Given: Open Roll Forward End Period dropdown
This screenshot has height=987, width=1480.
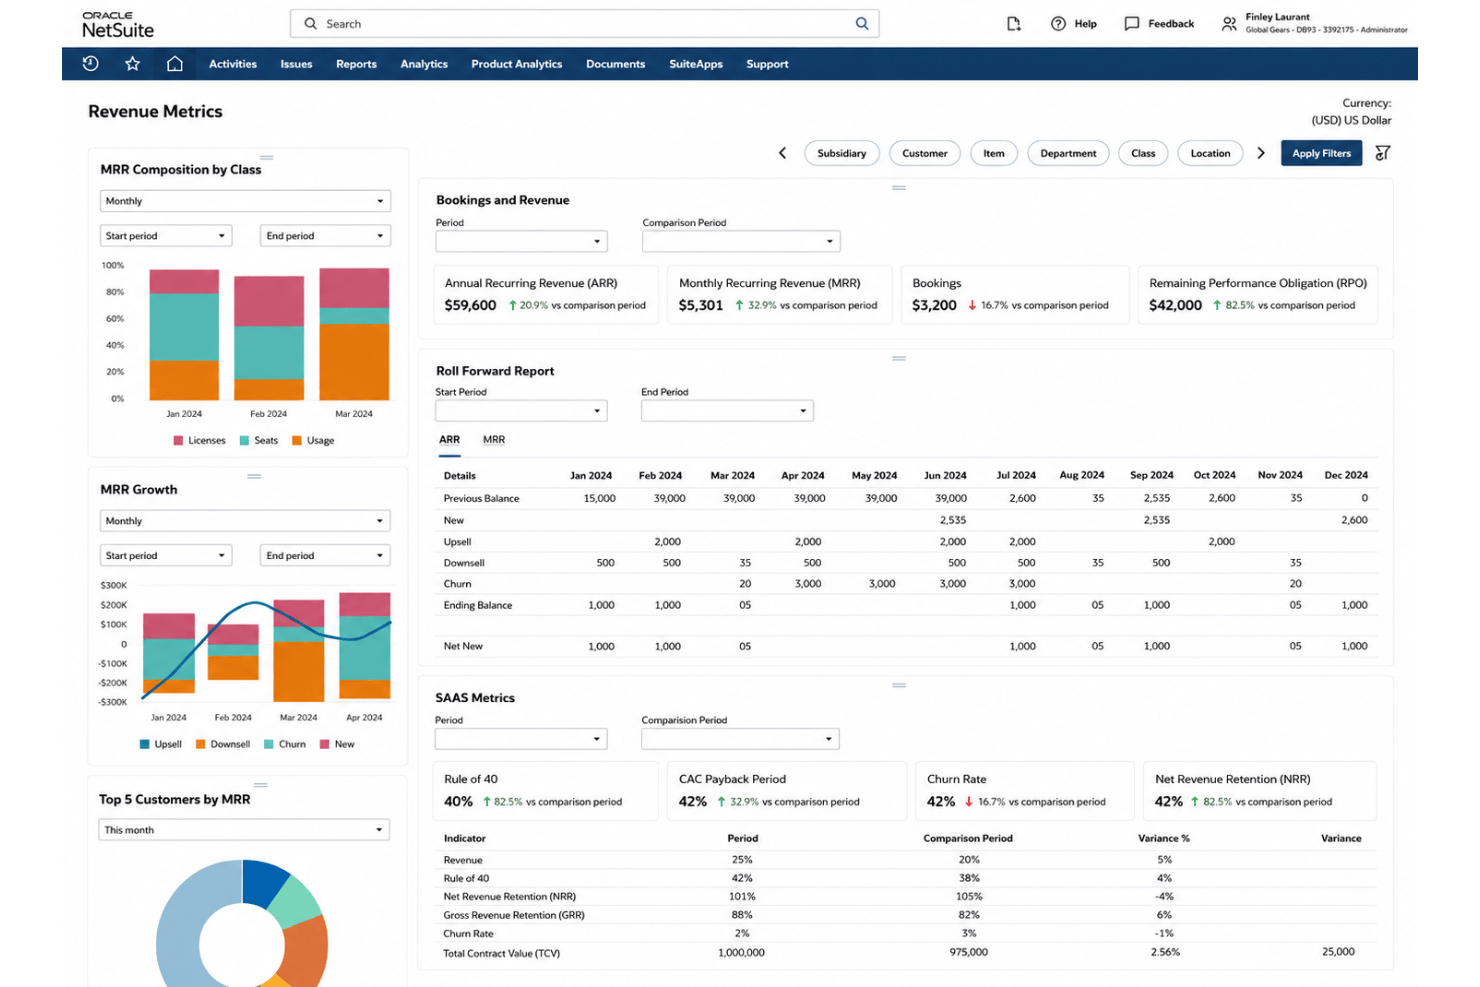Looking at the screenshot, I should point(727,411).
